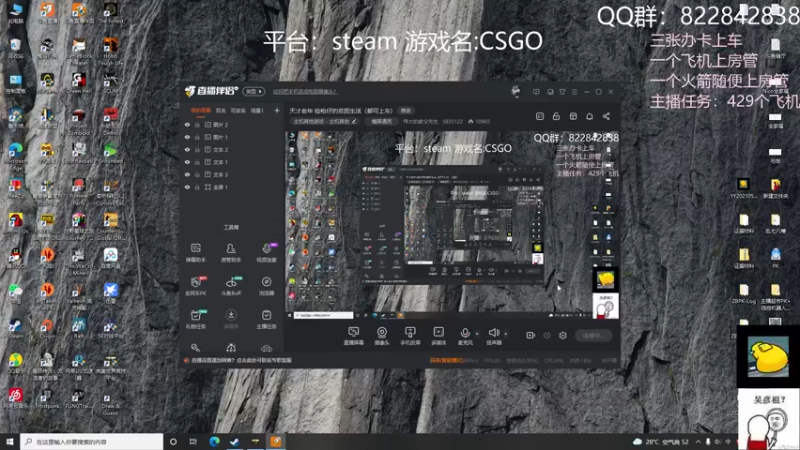Click the weather widget in the system tray
Viewport: 800px width, 450px height.
pyautogui.click(x=661, y=441)
